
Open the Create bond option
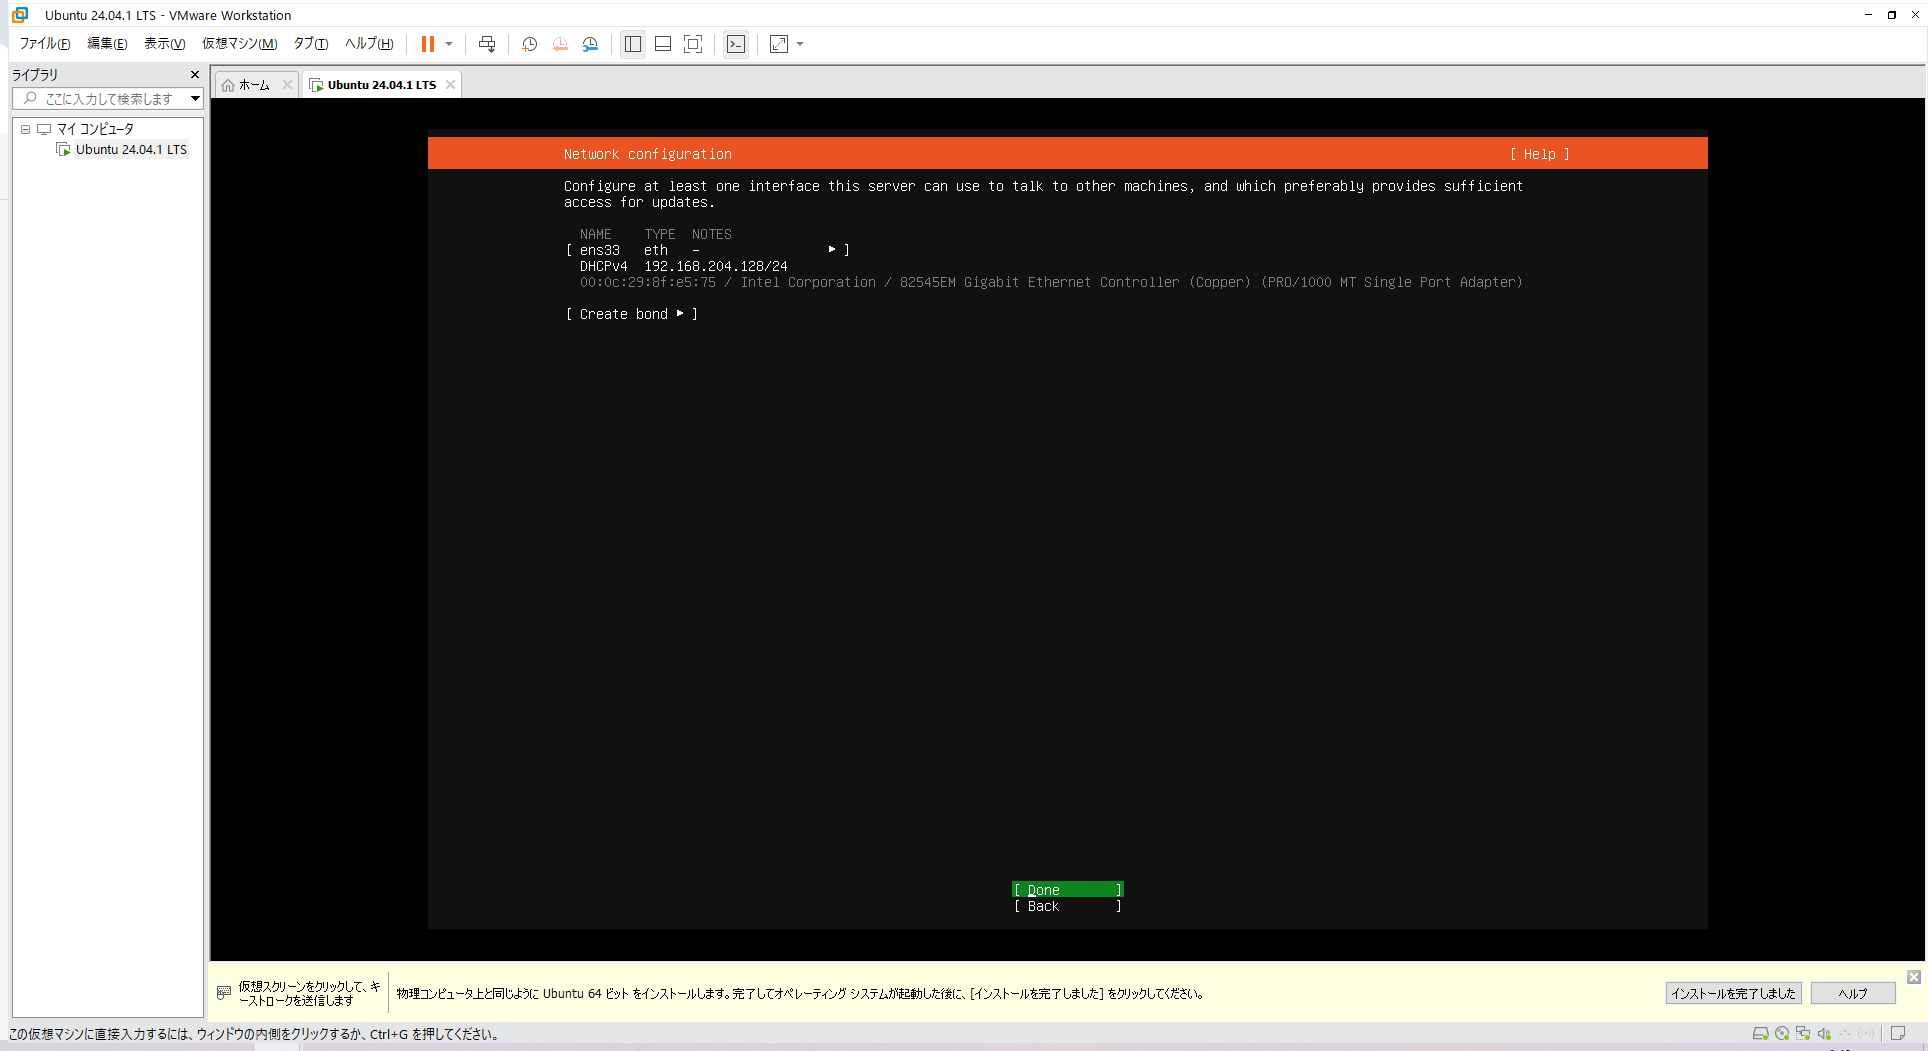632,314
